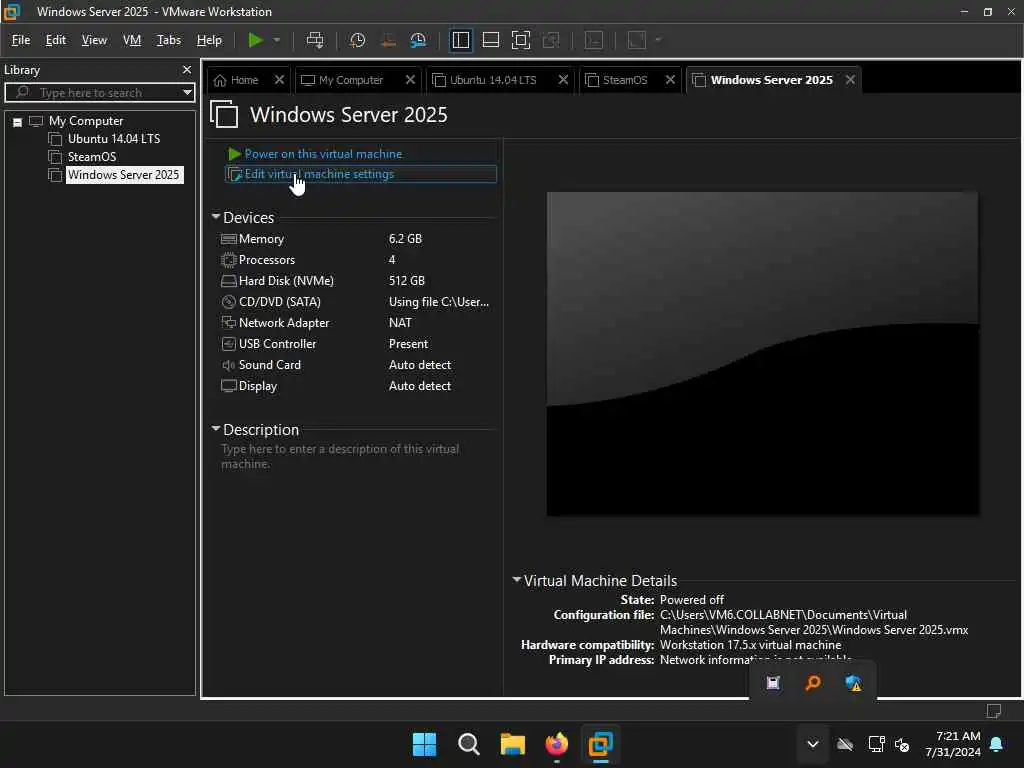Open File Explorer from the taskbar
Viewport: 1024px width, 768px height.
click(513, 744)
